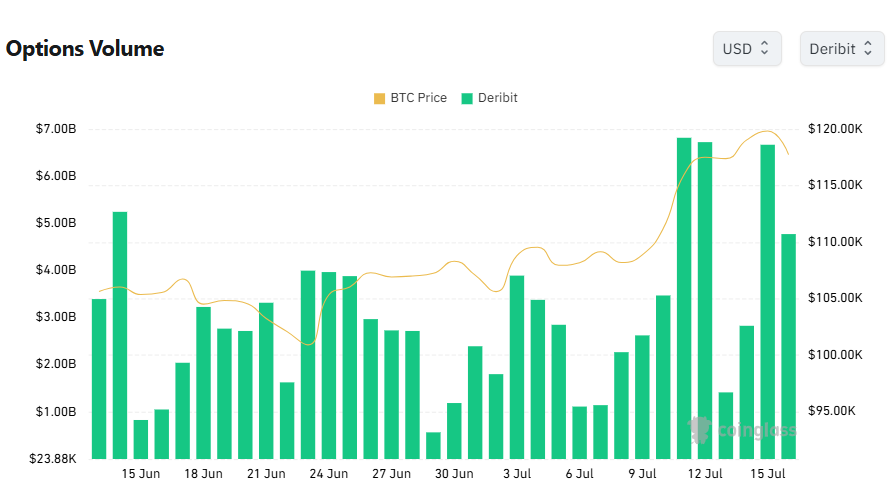The height and width of the screenshot is (480, 890).
Task: Click the up-down arrows beside Deribit
Action: pyautogui.click(x=867, y=48)
